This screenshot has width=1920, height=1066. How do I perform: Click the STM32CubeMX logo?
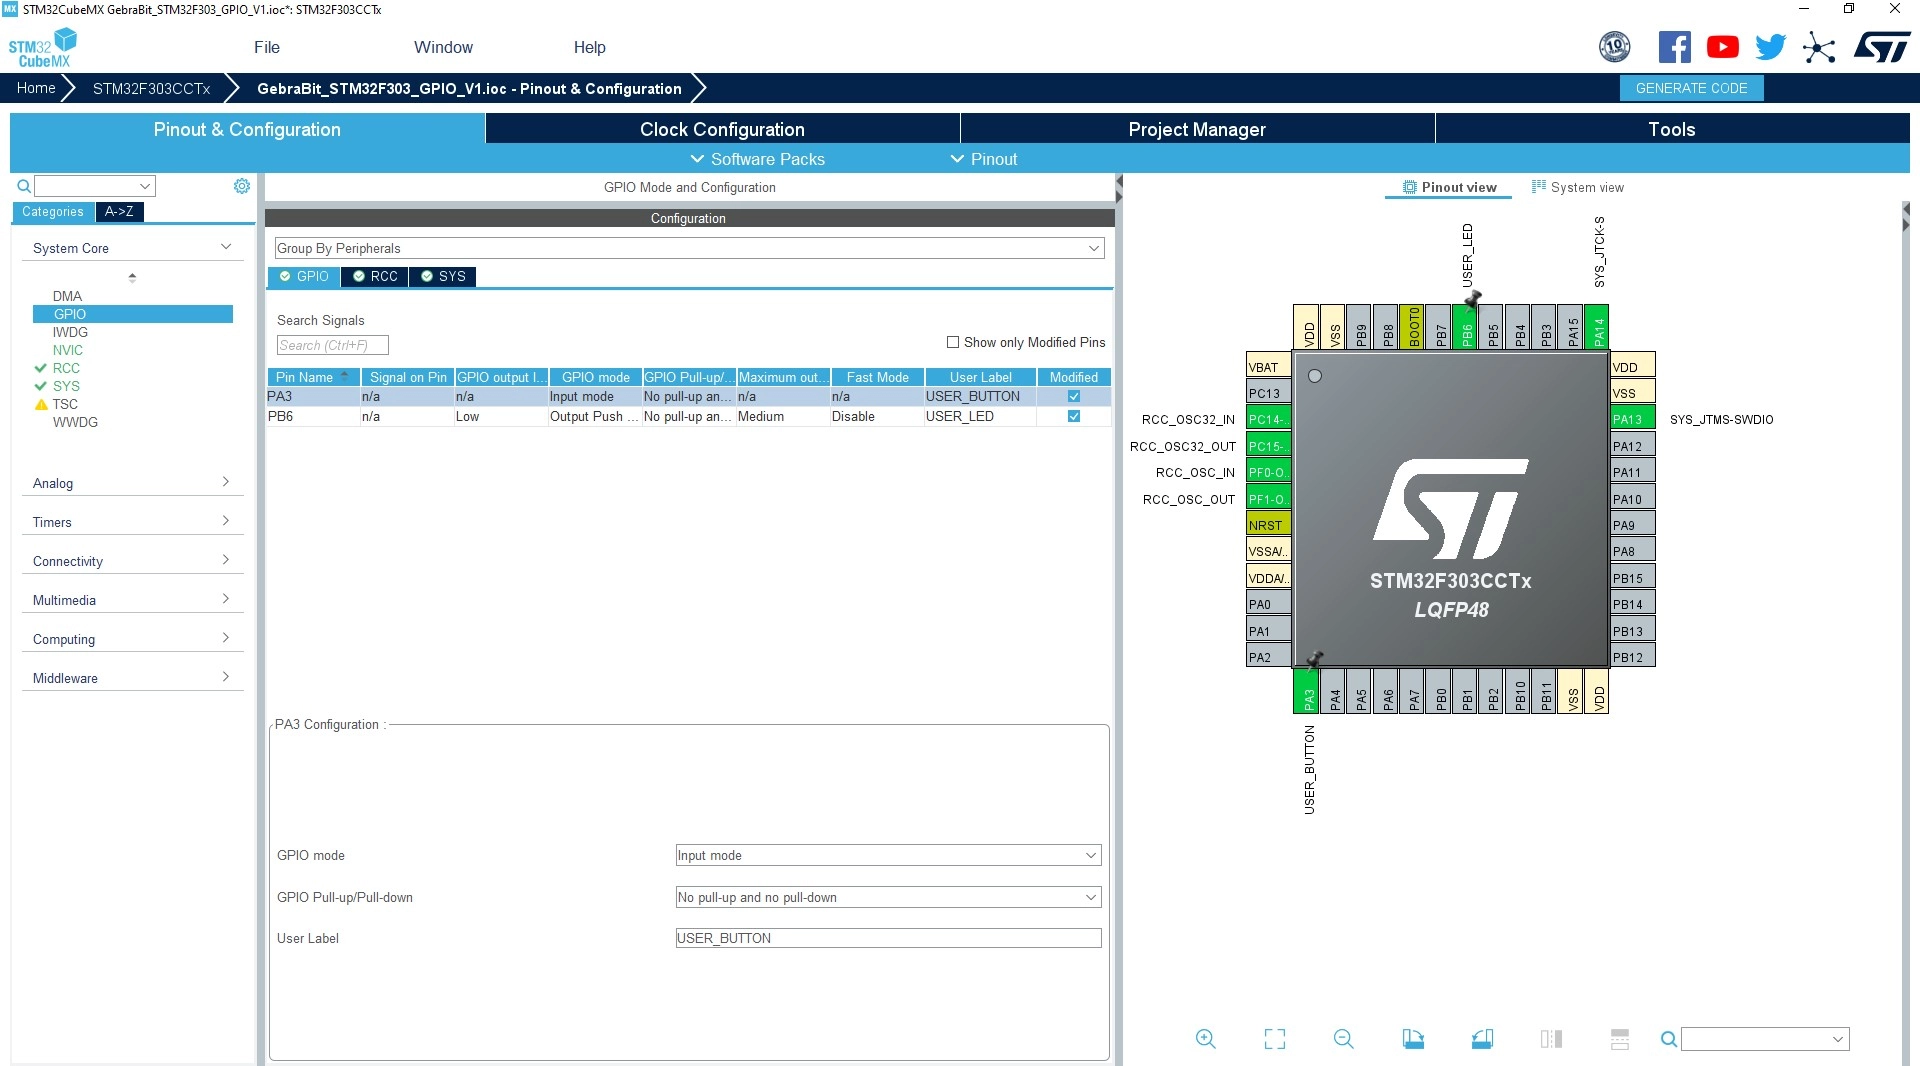42,48
